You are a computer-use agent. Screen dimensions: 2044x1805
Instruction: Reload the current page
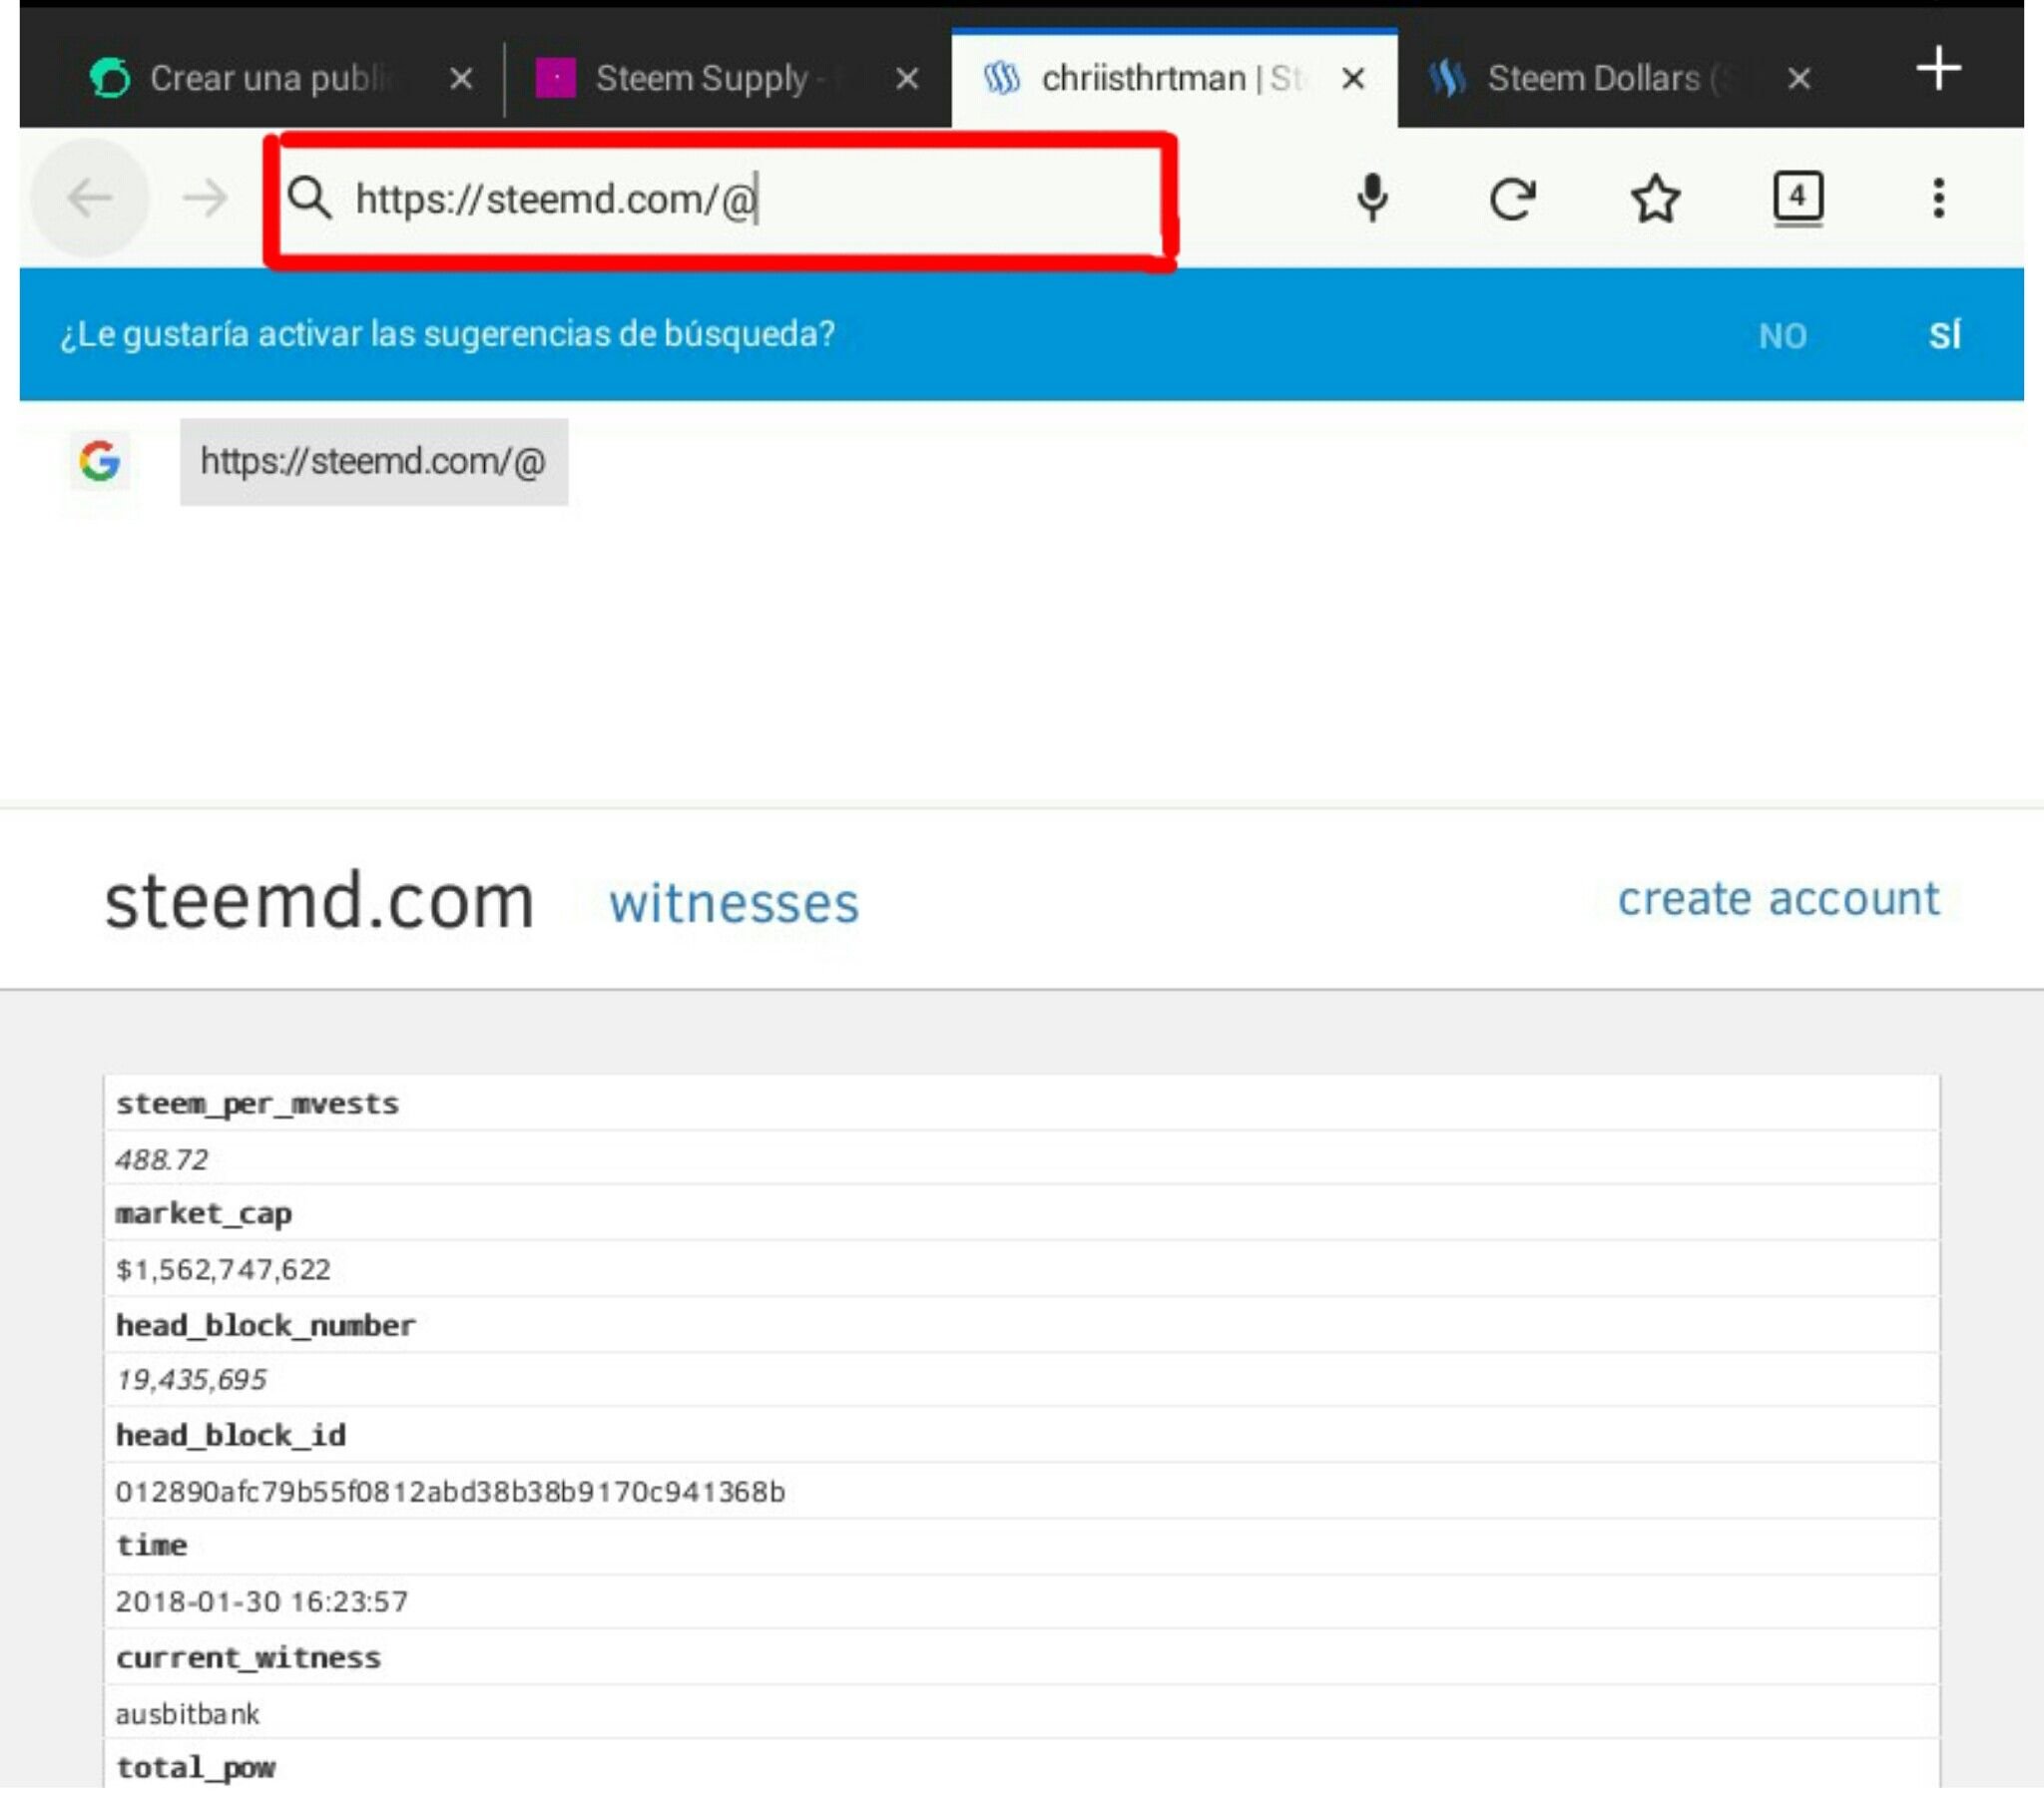pyautogui.click(x=1513, y=198)
